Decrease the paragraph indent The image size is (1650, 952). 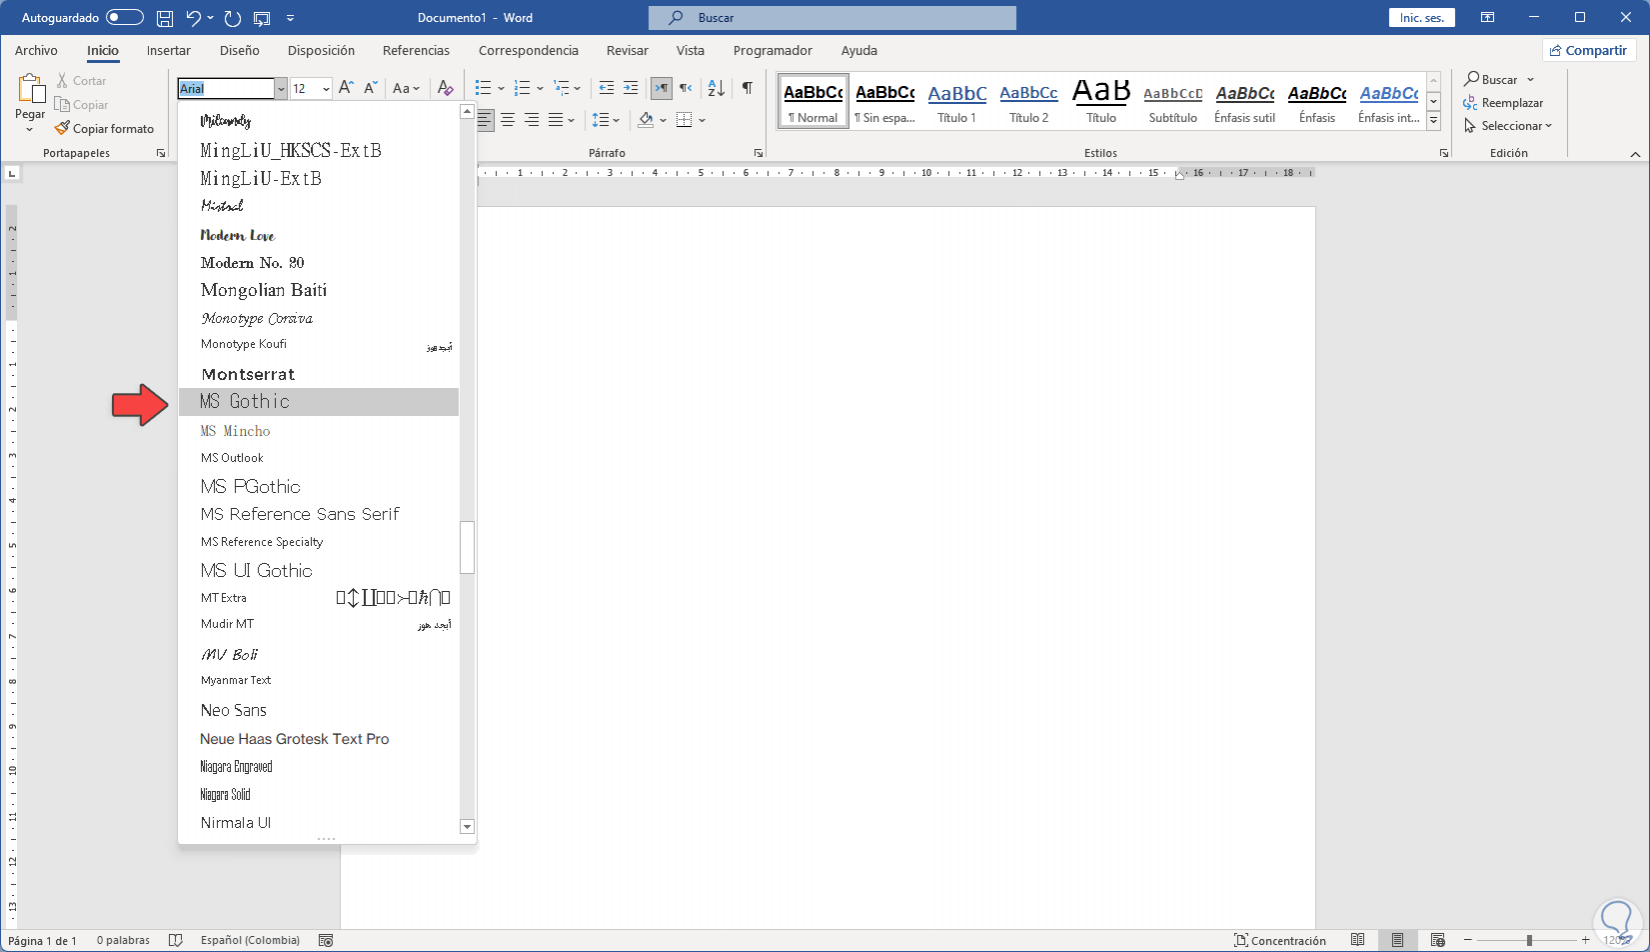click(x=606, y=88)
